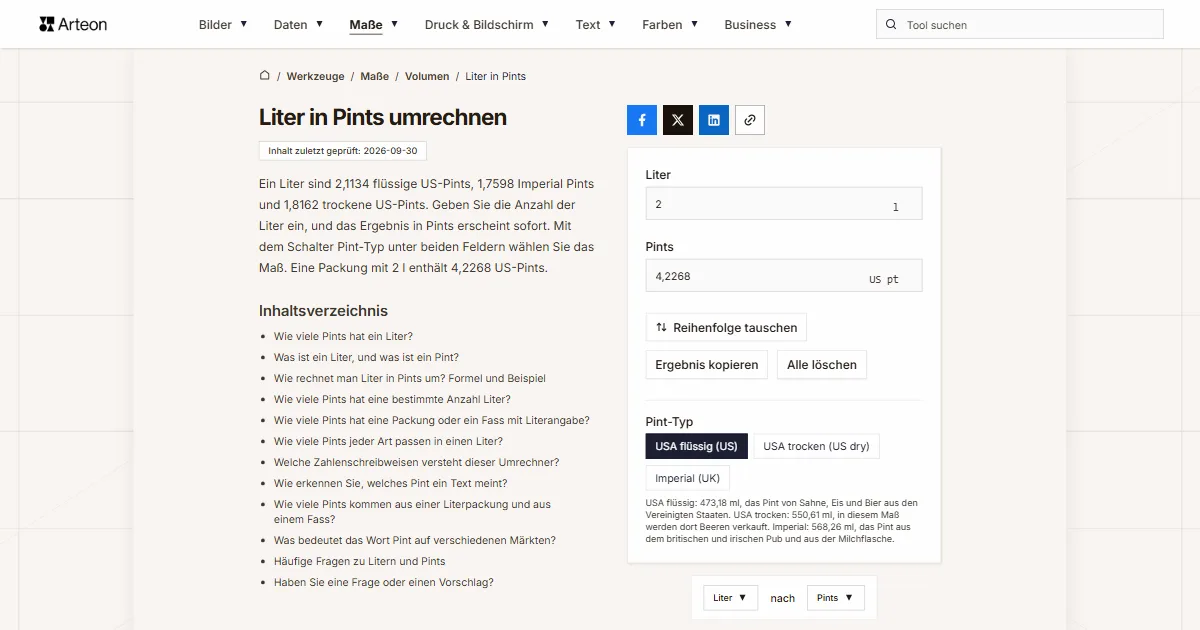Image resolution: width=1200 pixels, height=630 pixels.
Task: Go to home via breadcrumb house icon
Action: (265, 76)
